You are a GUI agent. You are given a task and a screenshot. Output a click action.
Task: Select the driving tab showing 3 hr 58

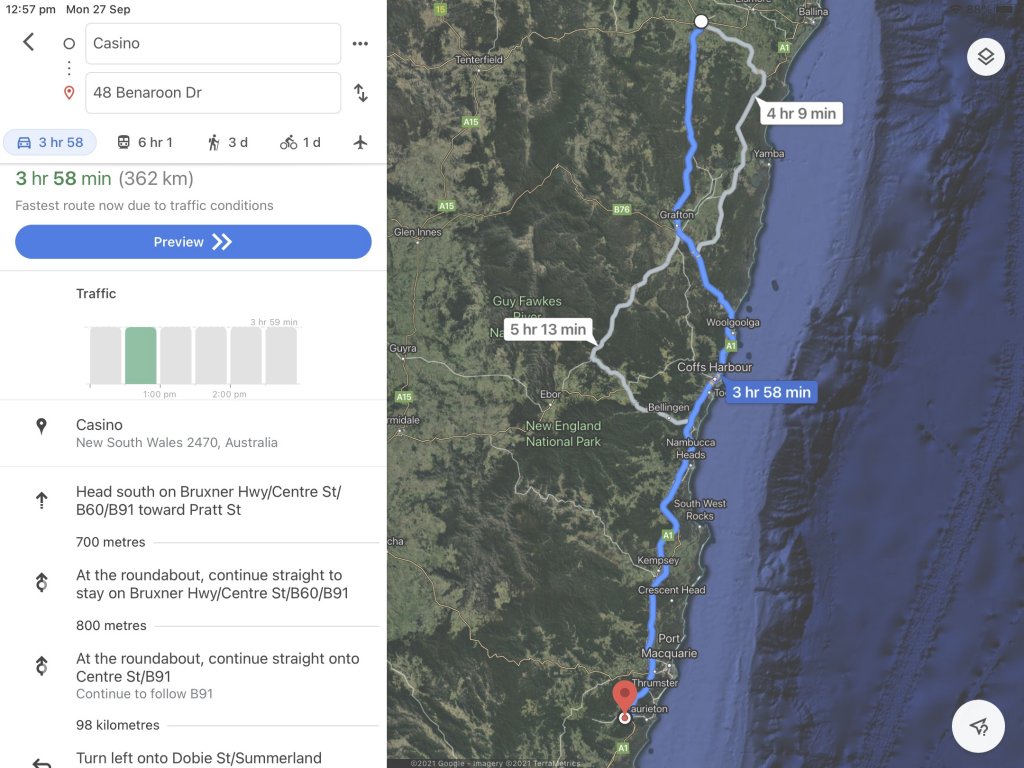(x=50, y=142)
